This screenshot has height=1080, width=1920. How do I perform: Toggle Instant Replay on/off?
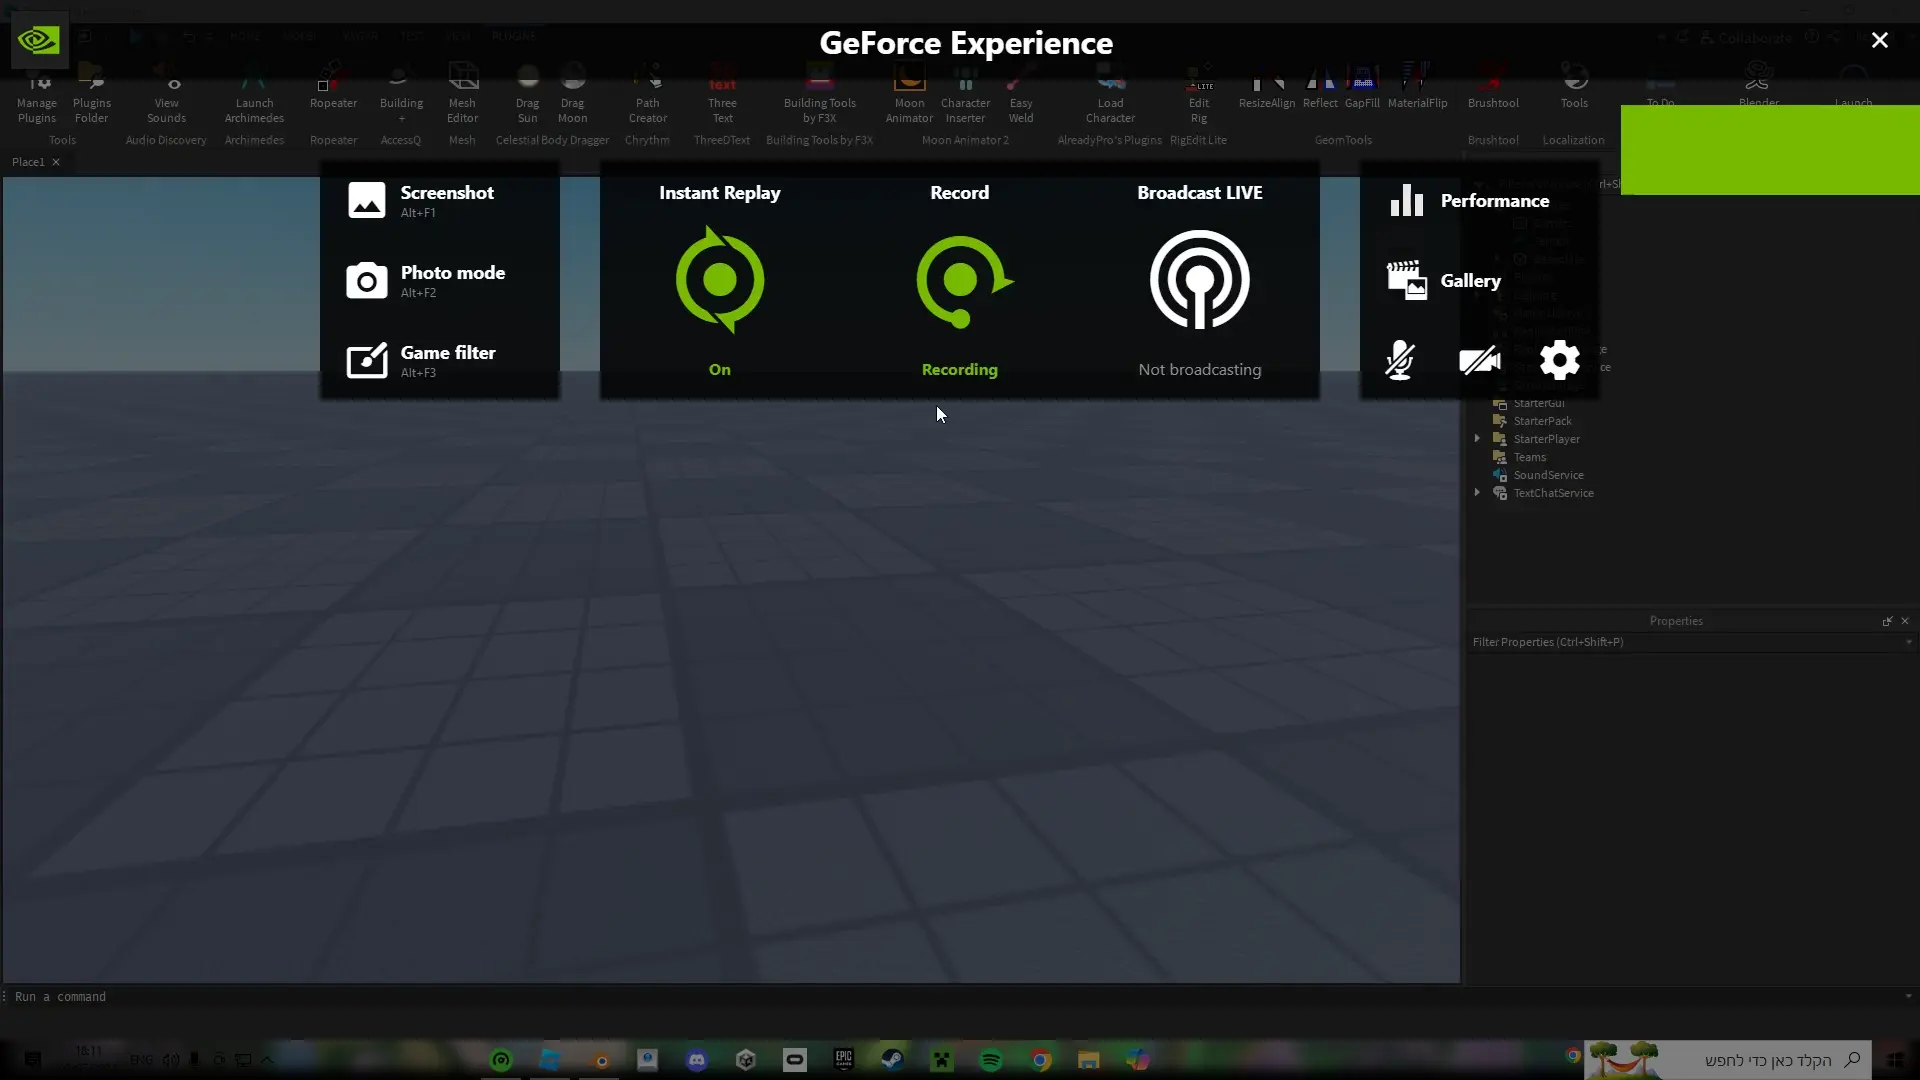coord(719,280)
